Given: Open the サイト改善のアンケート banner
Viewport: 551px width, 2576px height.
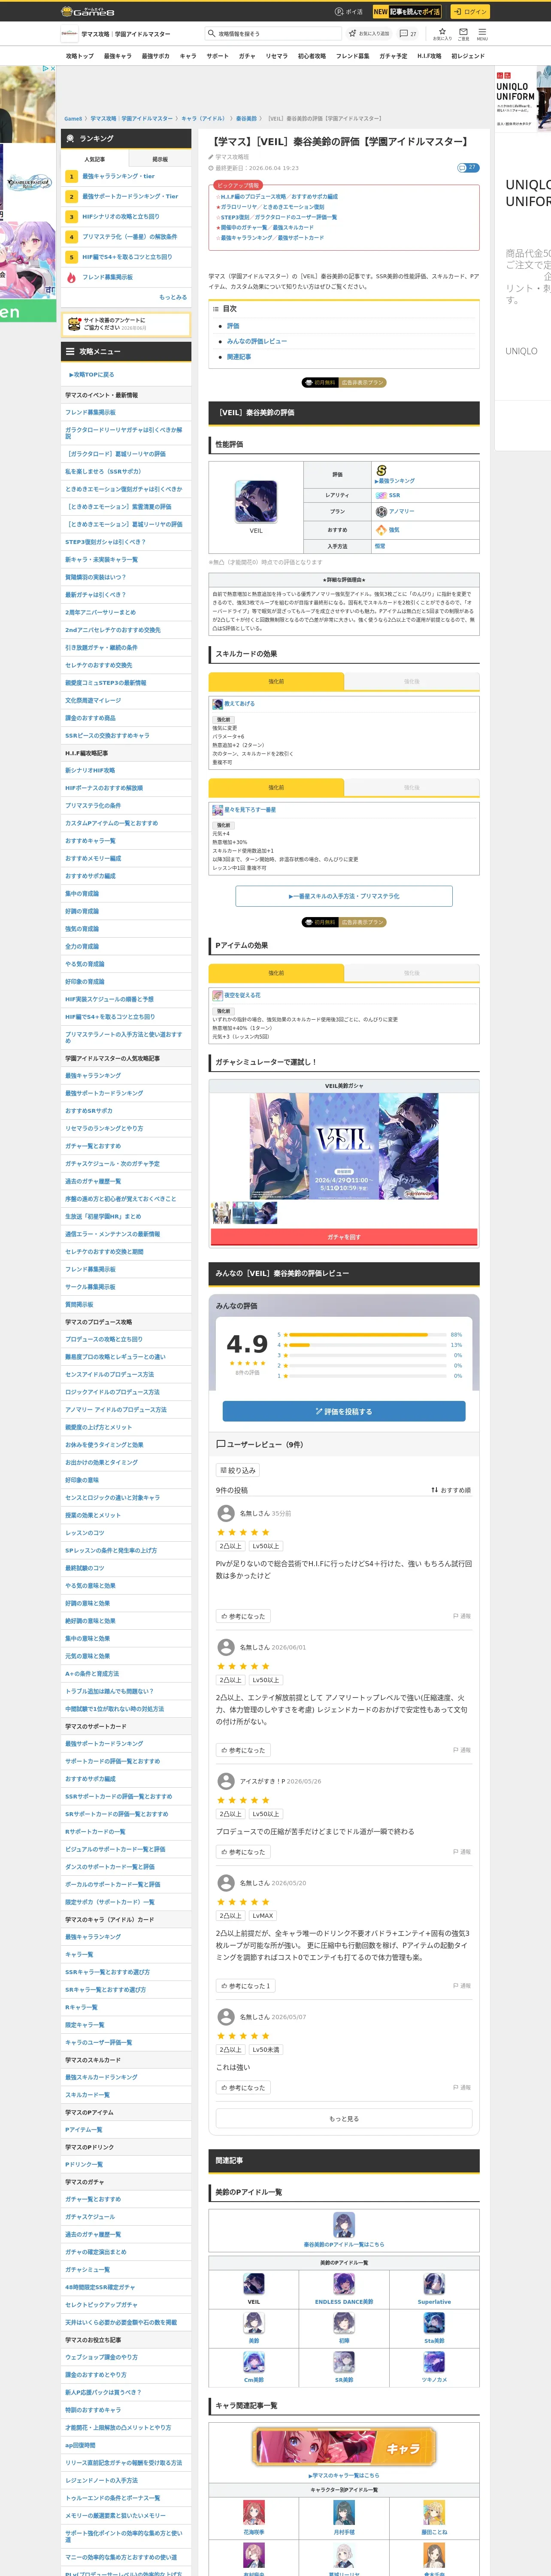Looking at the screenshot, I should point(126,324).
